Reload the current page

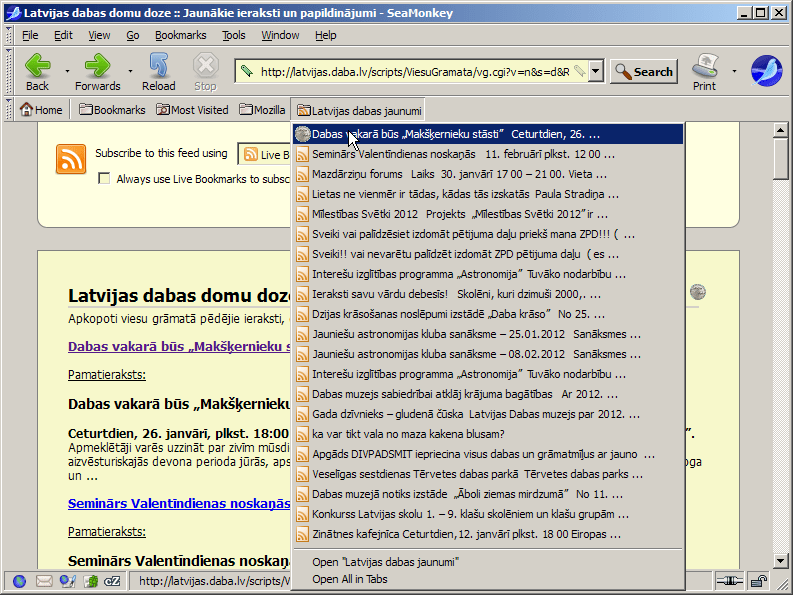click(x=159, y=65)
